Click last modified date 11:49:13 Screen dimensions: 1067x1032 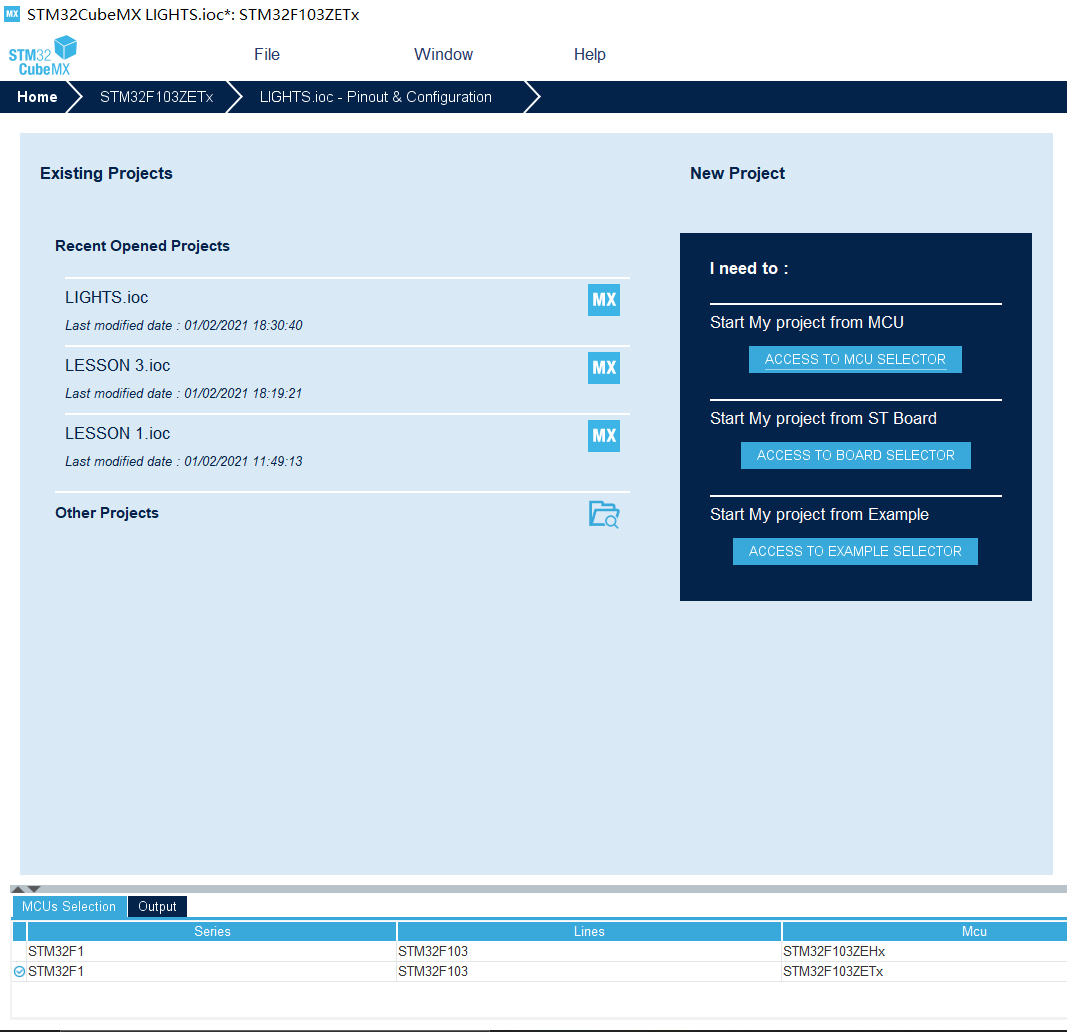click(184, 461)
